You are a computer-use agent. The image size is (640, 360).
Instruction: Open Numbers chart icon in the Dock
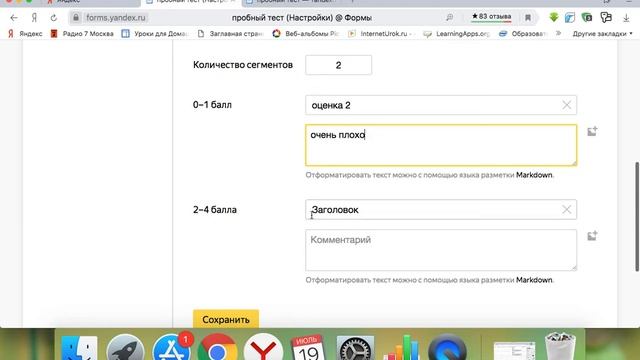402,347
